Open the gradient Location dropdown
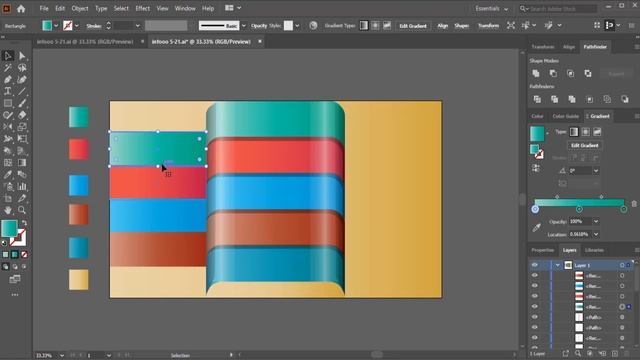 point(596,234)
